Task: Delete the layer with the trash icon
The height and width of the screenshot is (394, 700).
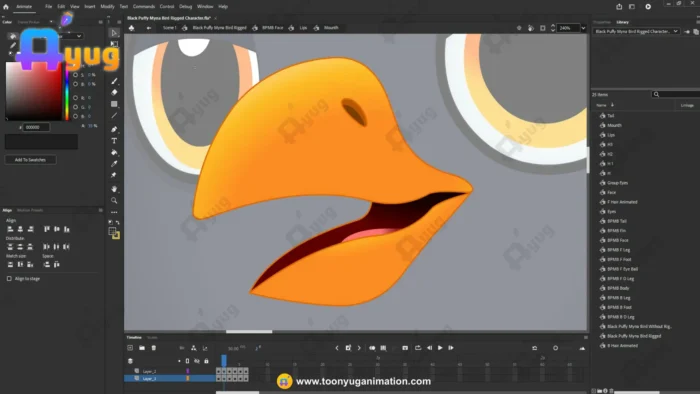Action: [x=154, y=348]
